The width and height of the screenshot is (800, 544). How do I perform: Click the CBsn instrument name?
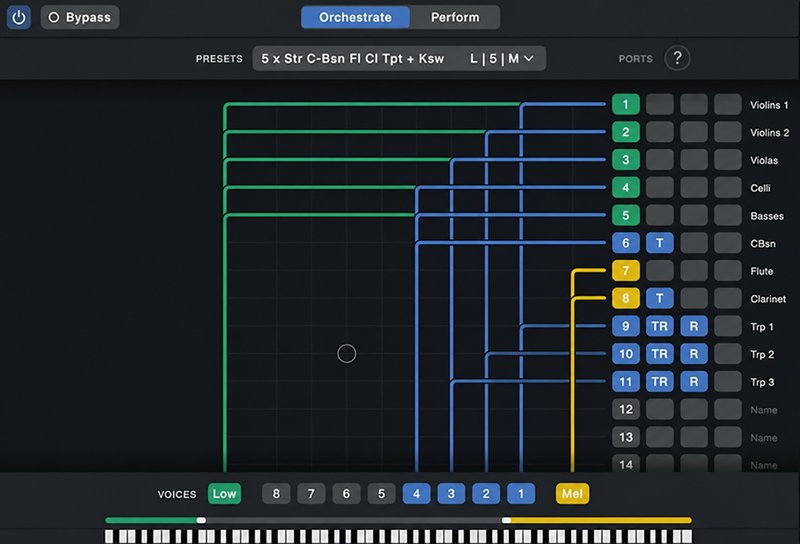point(763,243)
